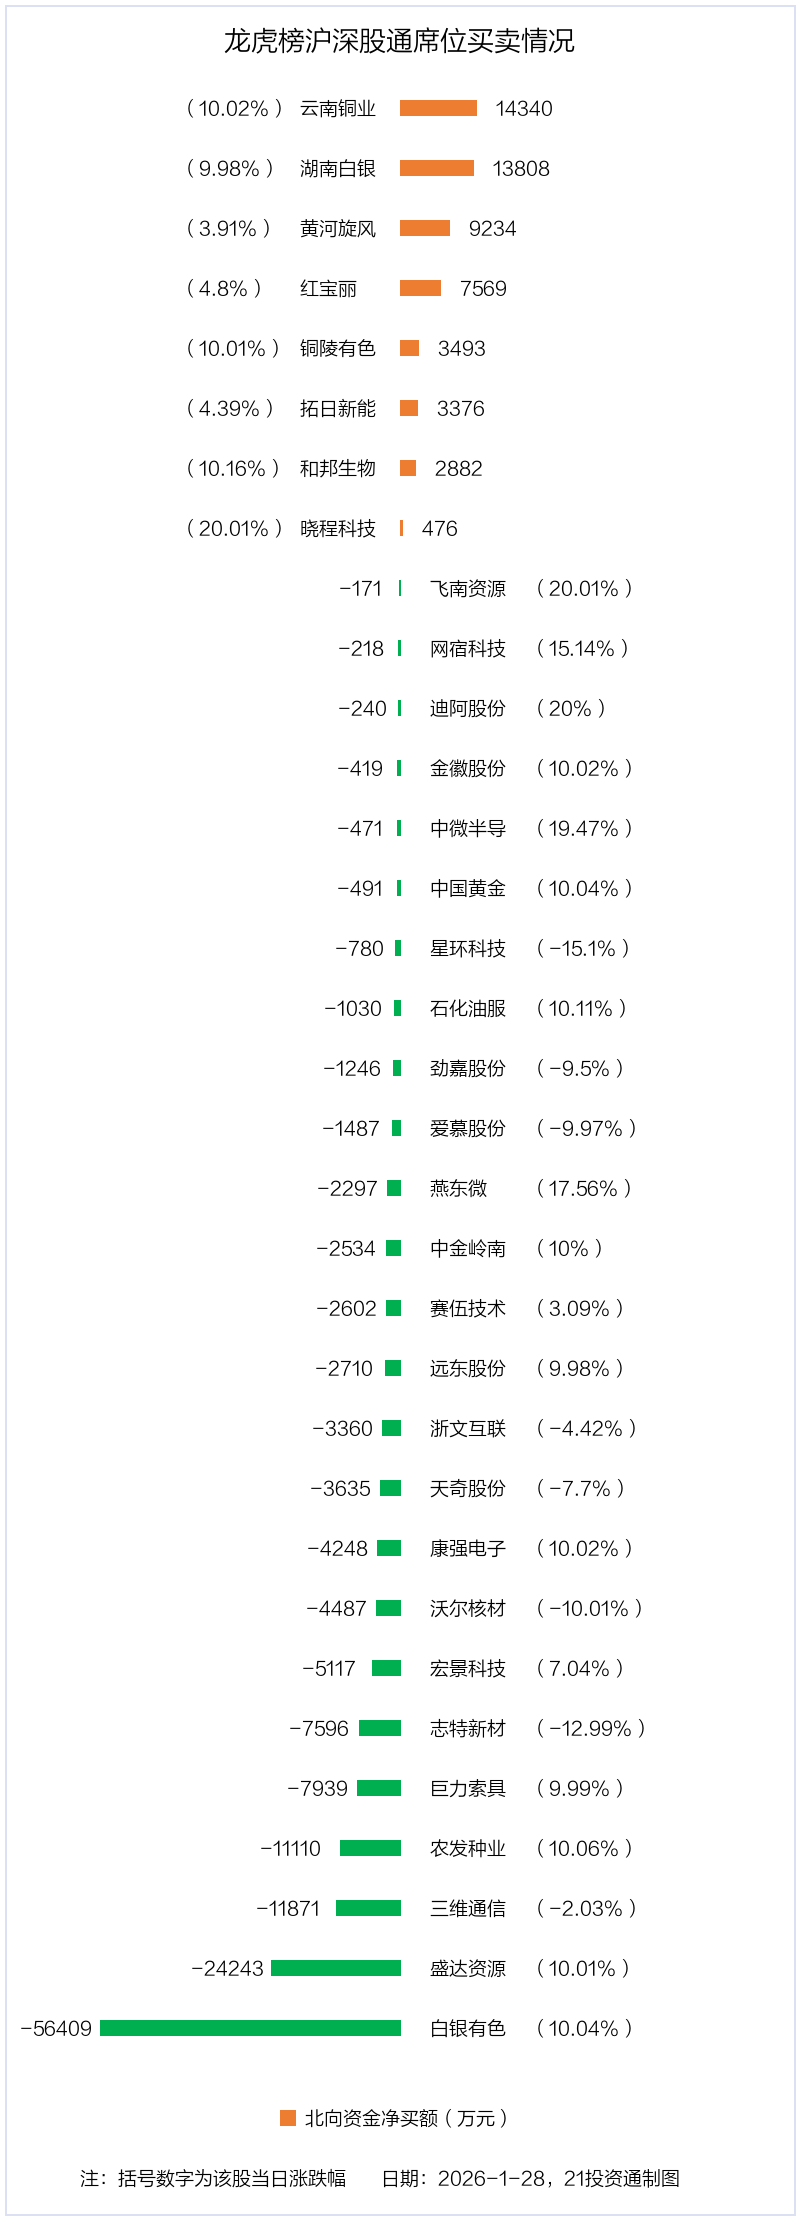The width and height of the screenshot is (800, 2220).
Task: Click the orange bar for 云南铜业
Action: point(438,108)
